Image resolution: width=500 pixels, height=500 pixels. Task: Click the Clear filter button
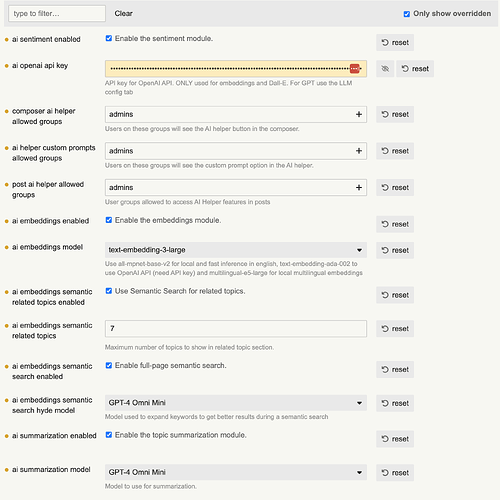pos(123,14)
